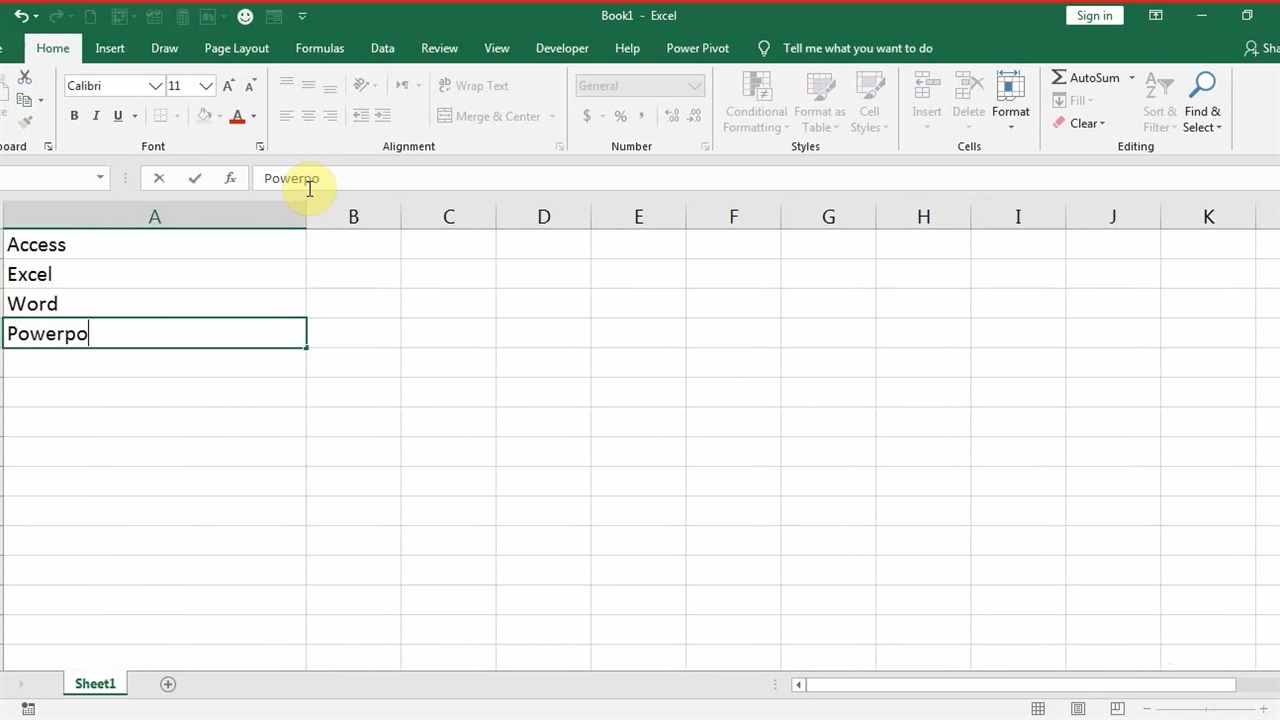
Task: Click the smiley feedback icon
Action: click(x=245, y=16)
